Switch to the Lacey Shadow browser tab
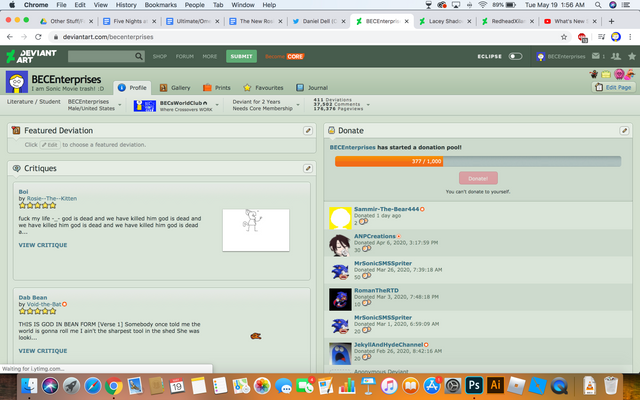Viewport: 640px width, 400px height. click(x=445, y=21)
